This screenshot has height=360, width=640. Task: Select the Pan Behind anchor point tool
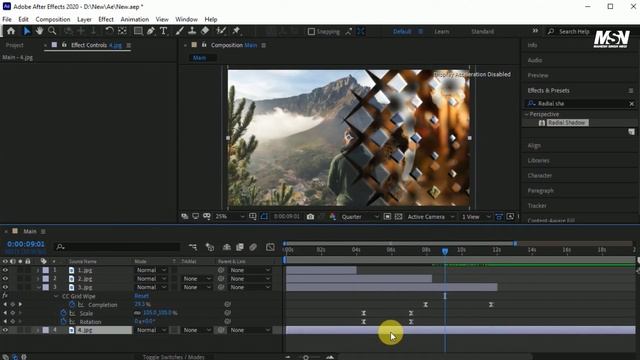point(122,31)
